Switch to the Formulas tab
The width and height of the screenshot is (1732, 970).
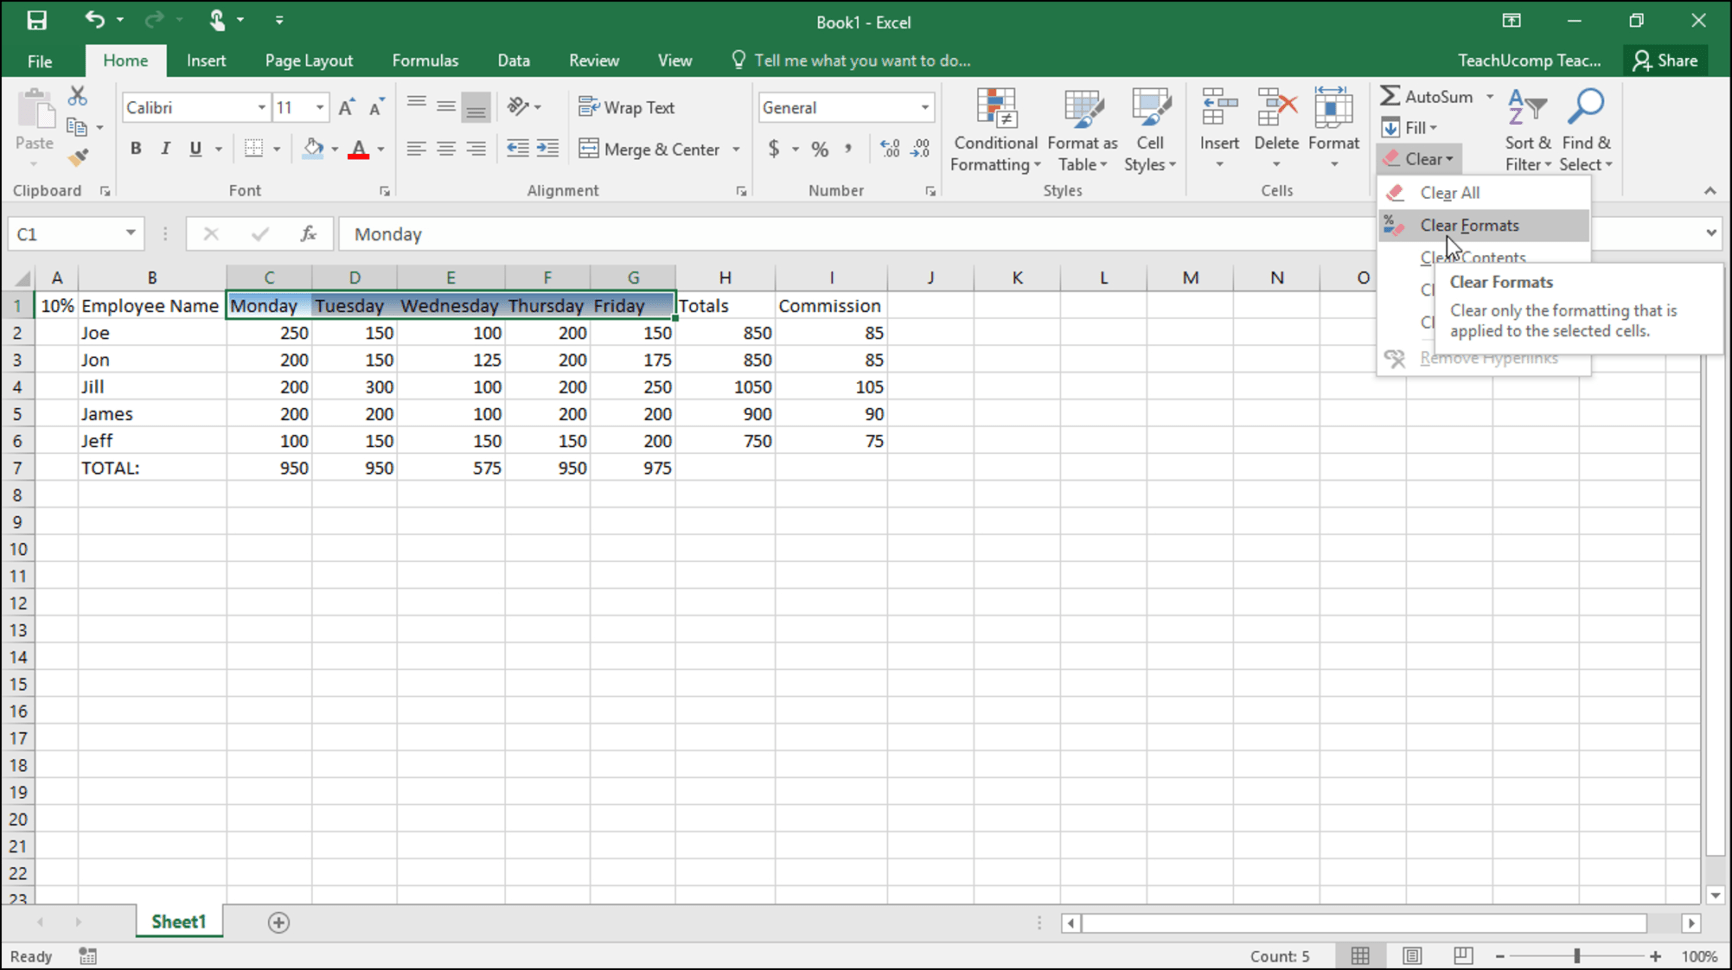[x=425, y=60]
